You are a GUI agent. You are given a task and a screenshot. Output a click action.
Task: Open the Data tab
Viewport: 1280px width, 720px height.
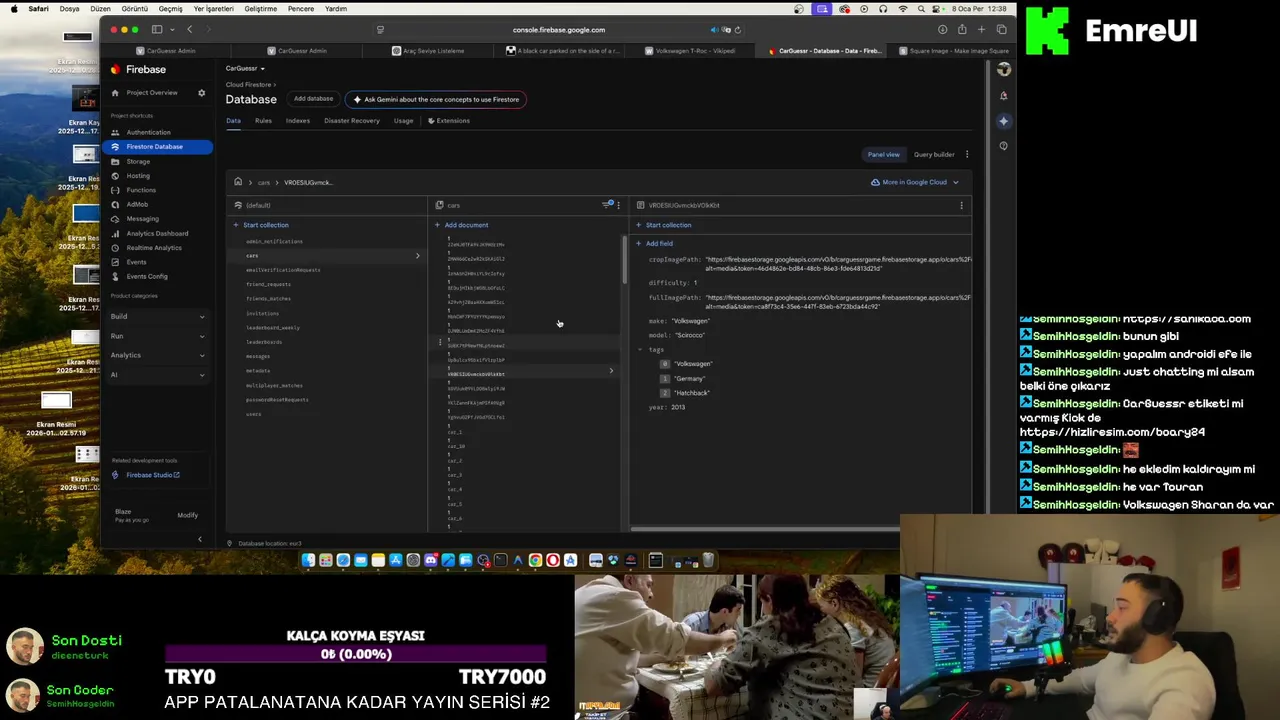(233, 121)
